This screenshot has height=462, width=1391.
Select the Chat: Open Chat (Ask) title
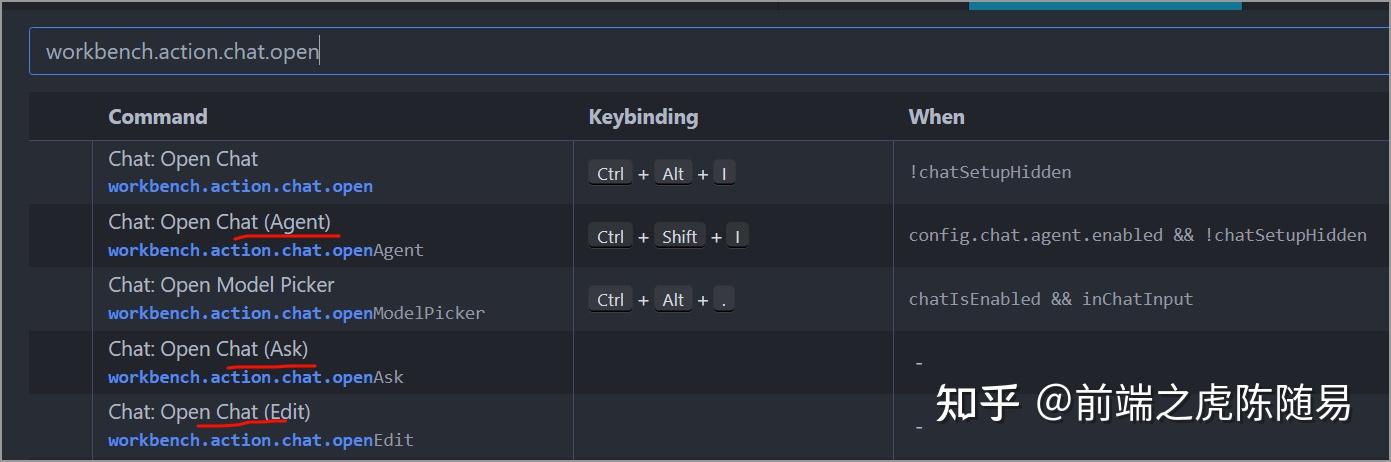(x=208, y=349)
